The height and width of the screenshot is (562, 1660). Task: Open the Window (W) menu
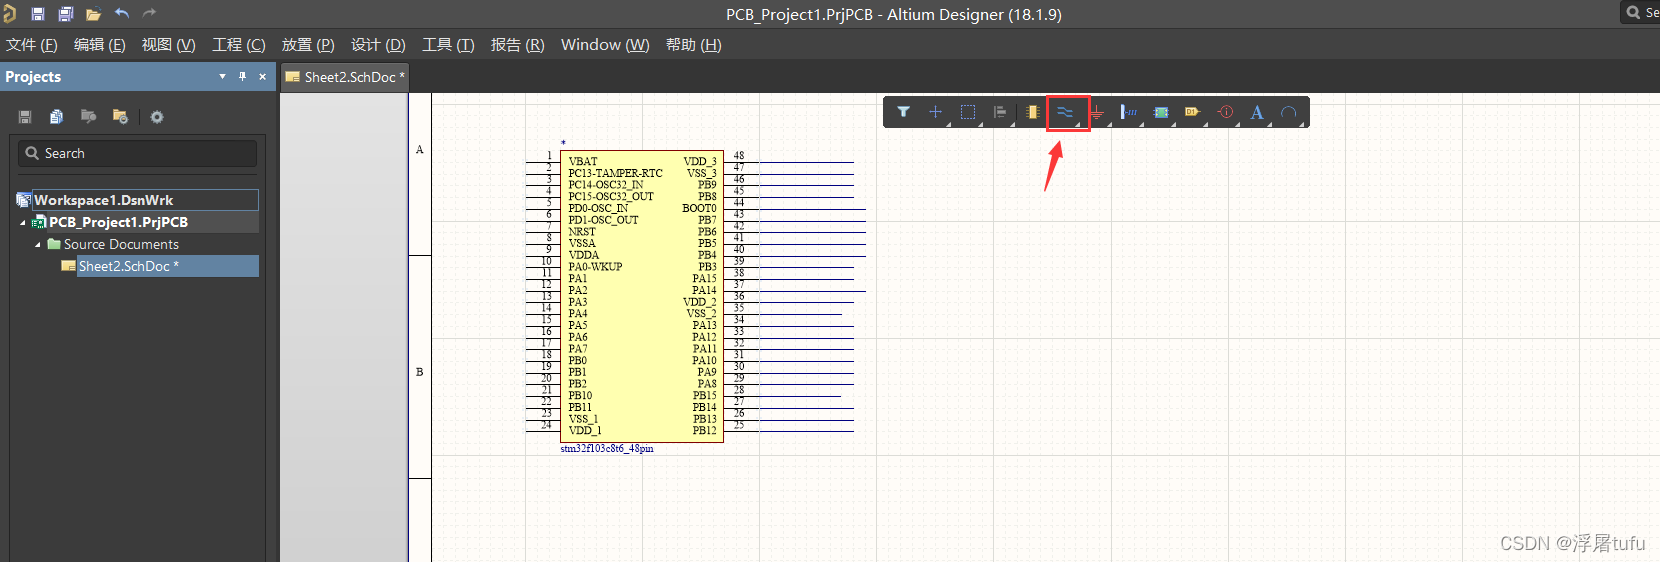tap(605, 45)
